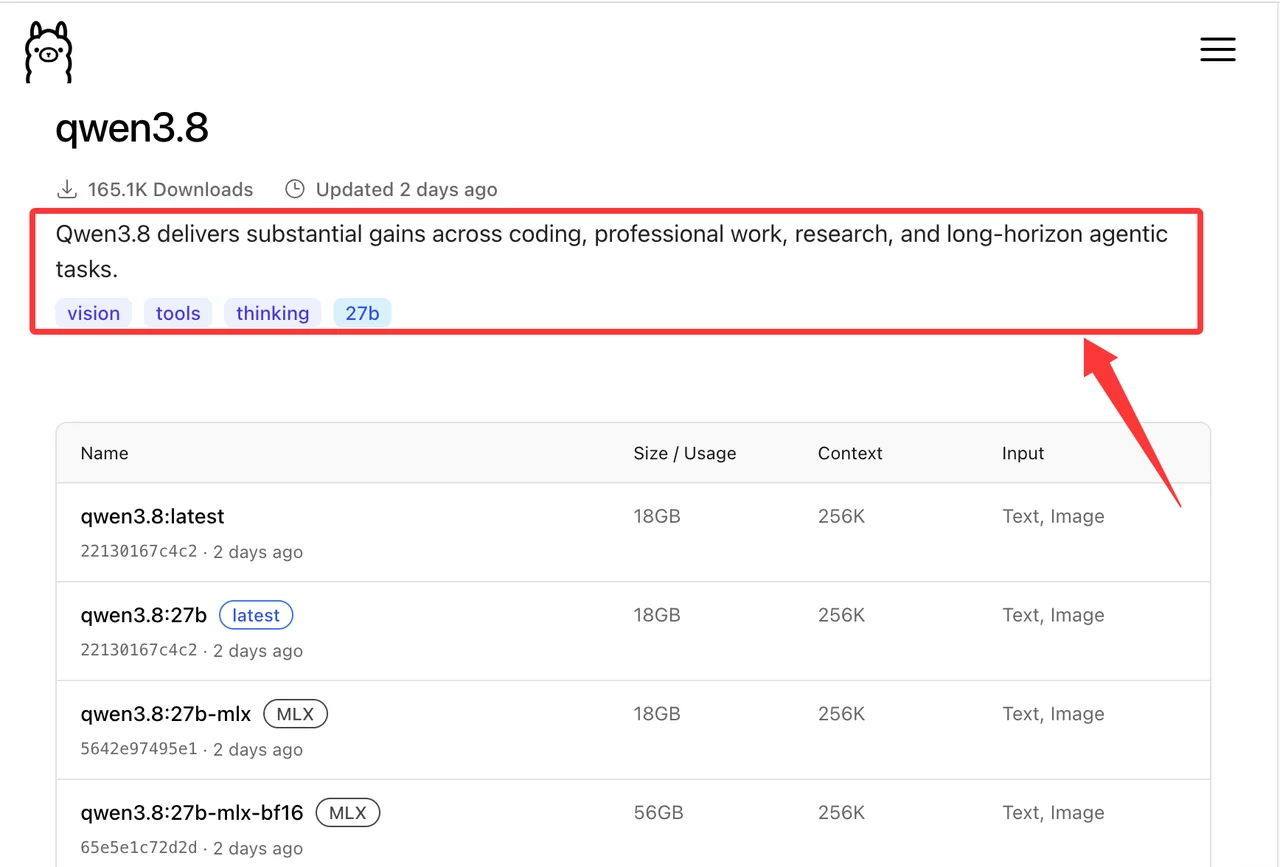
Task: Open the qwen3.8:27b model tag
Action: tap(144, 615)
